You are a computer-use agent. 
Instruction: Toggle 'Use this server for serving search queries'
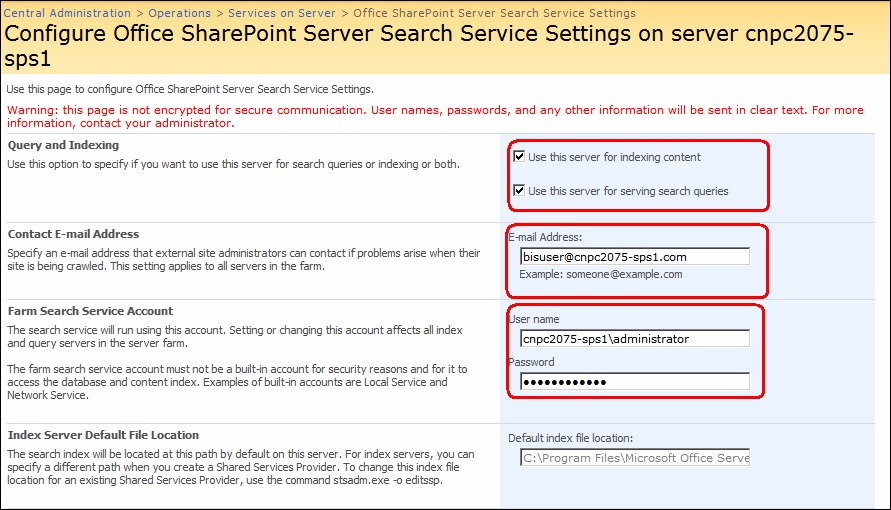coord(519,190)
